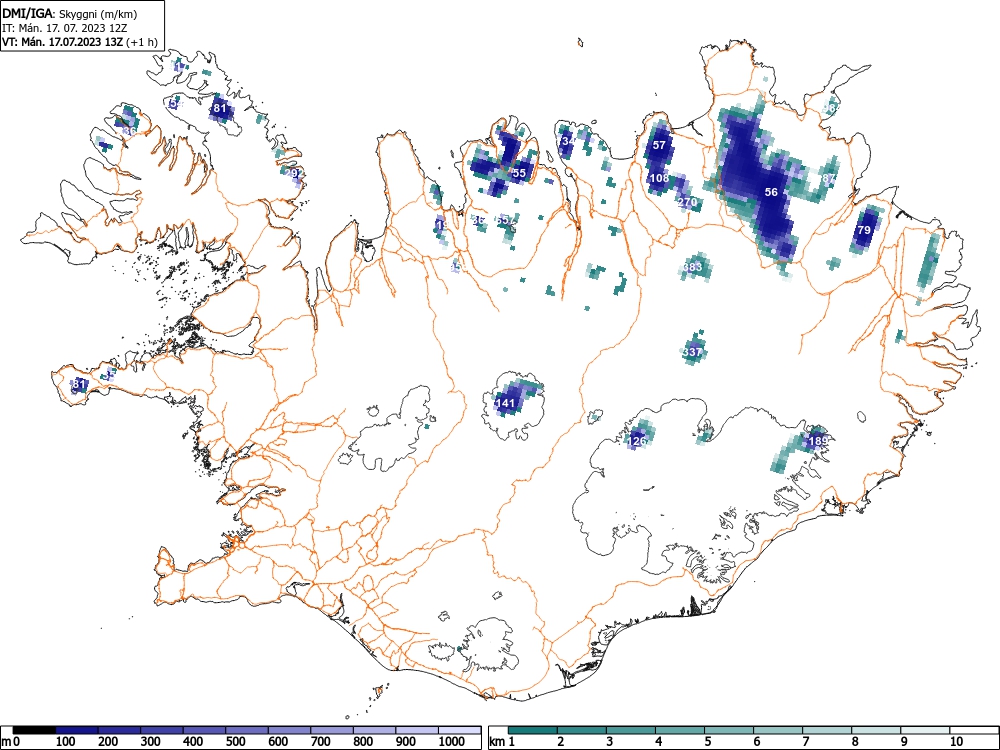This screenshot has height=750, width=1000.
Task: Click the 2 label on the kilometre scale
Action: 561,742
